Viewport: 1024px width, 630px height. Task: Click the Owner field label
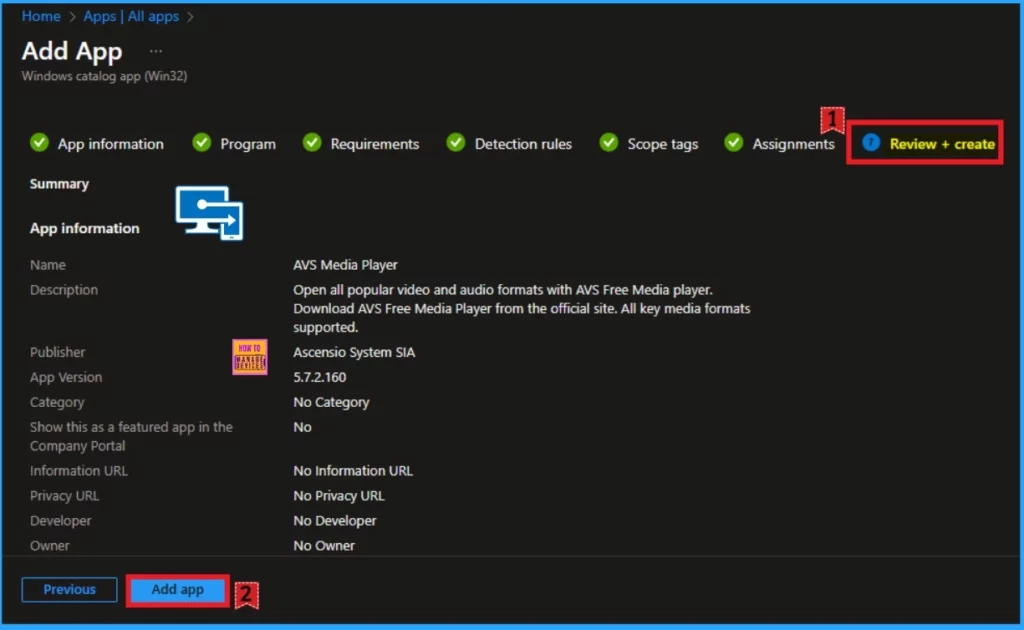50,546
